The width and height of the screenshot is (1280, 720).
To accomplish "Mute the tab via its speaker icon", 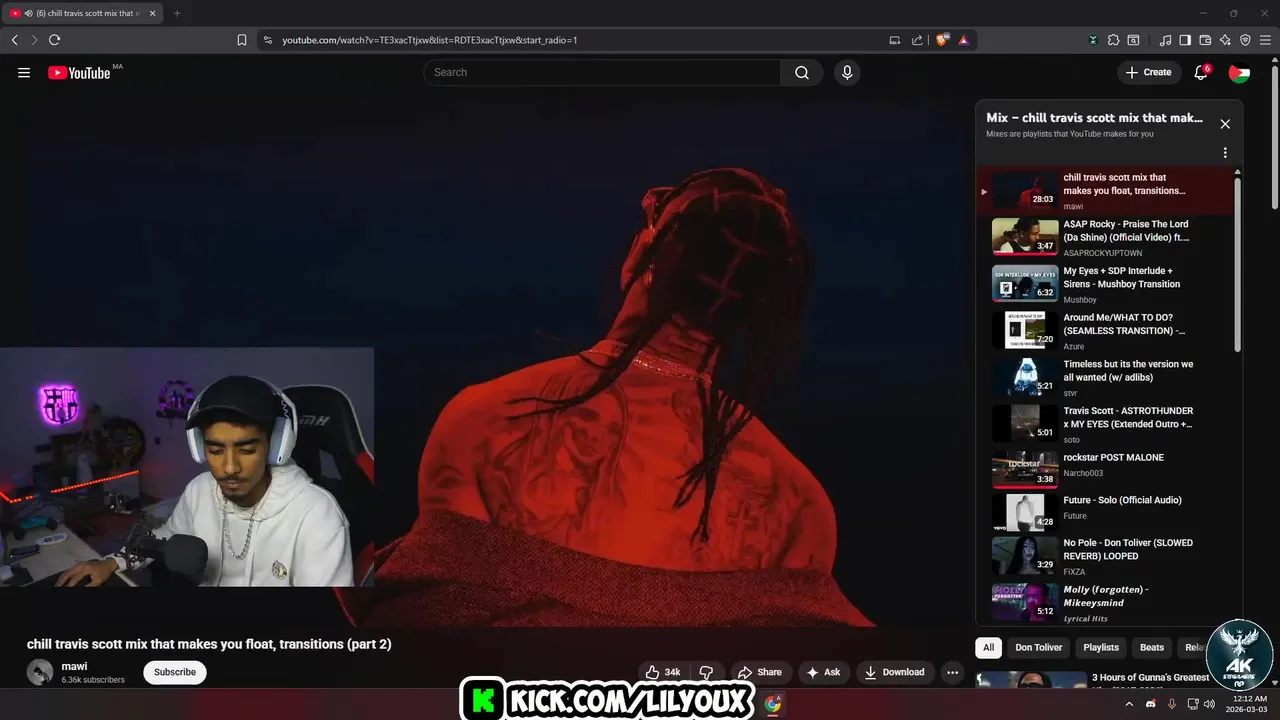I will (x=27, y=13).
